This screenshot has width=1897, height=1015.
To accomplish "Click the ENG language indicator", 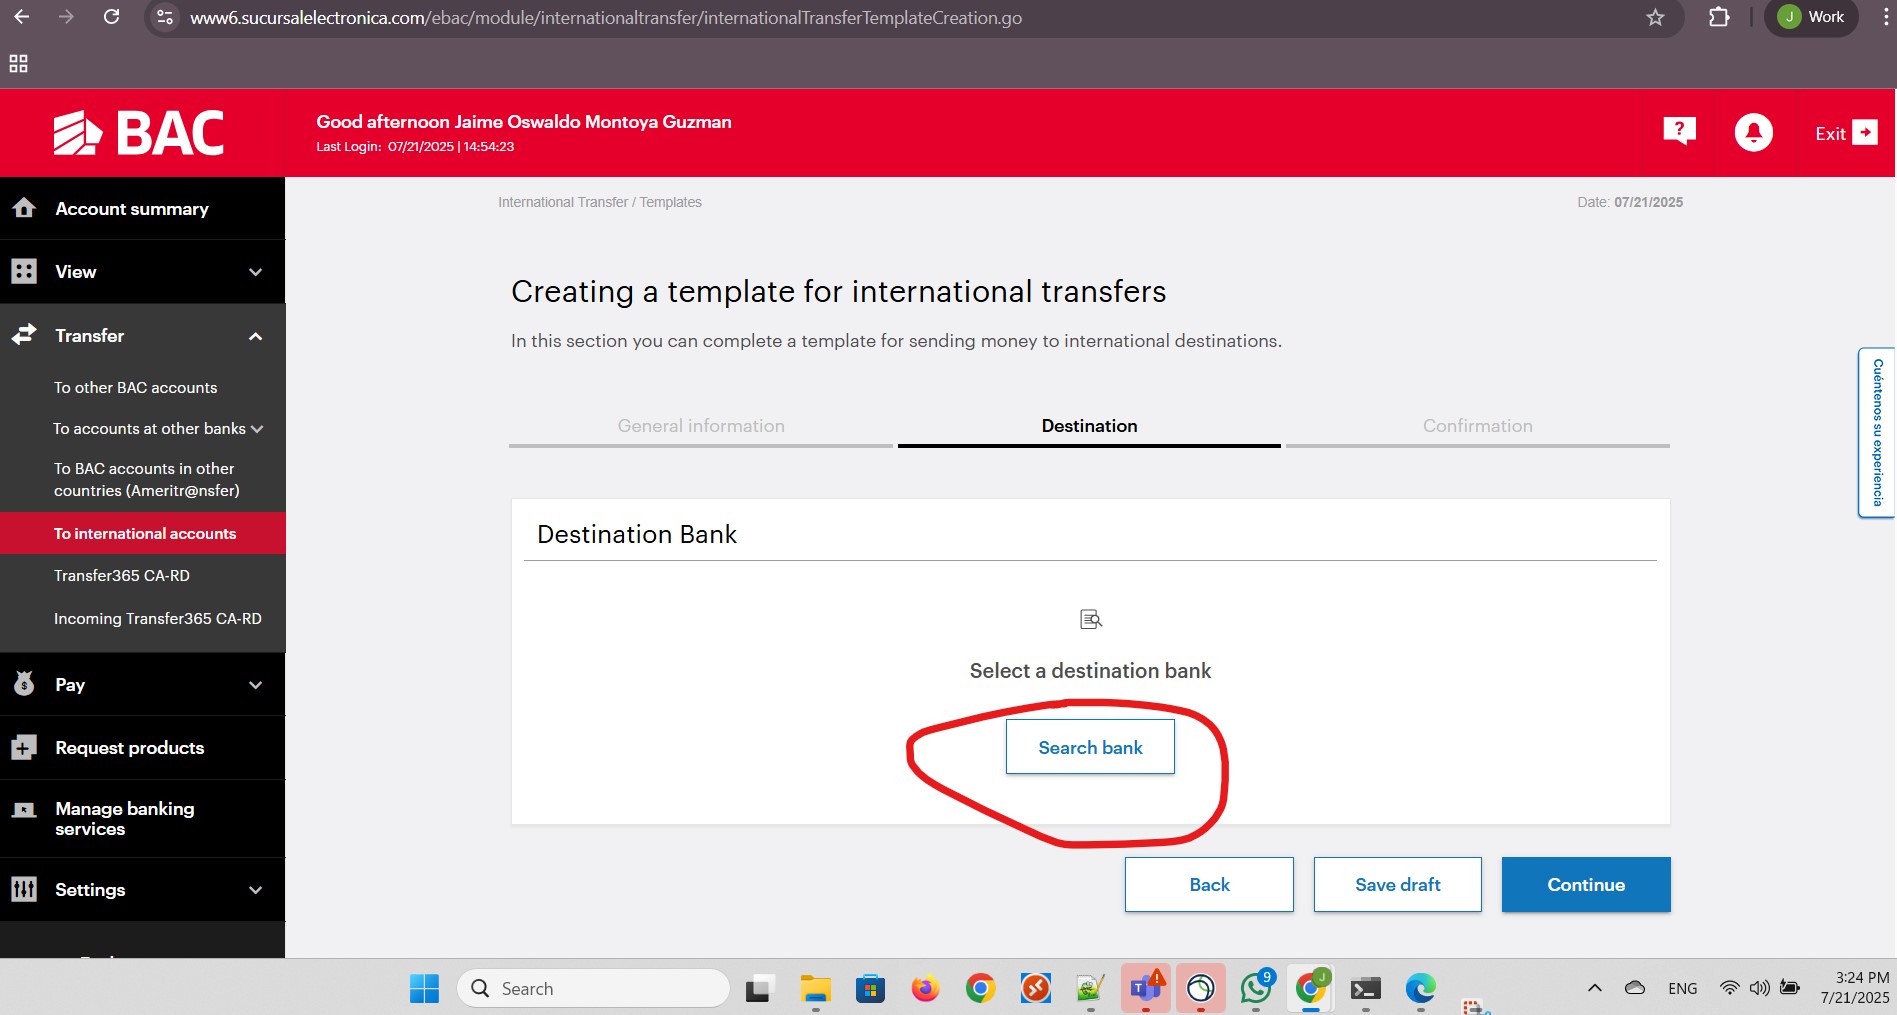I will click(x=1683, y=988).
